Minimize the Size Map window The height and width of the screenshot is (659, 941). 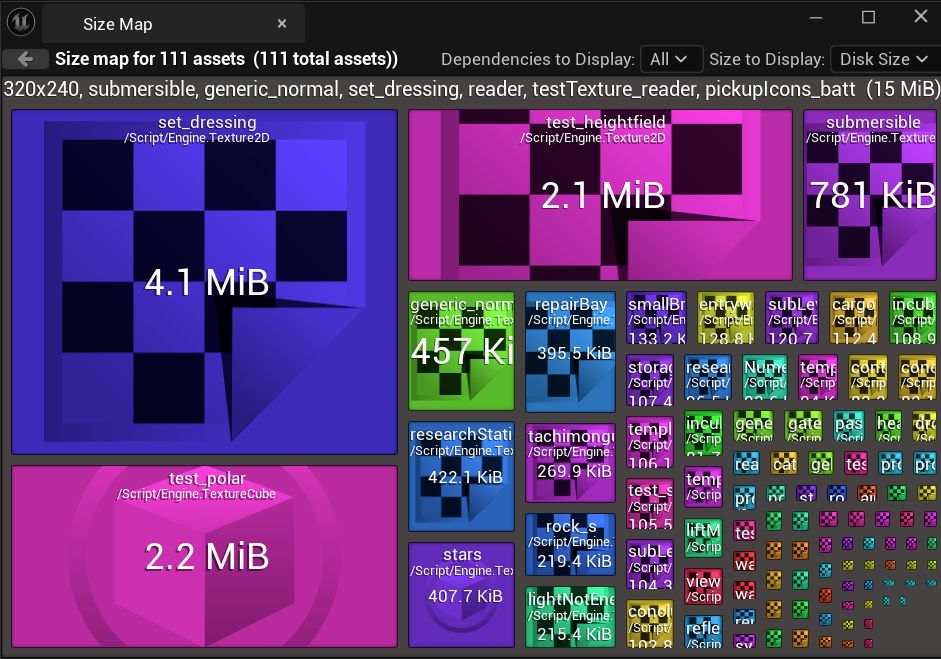pos(816,17)
